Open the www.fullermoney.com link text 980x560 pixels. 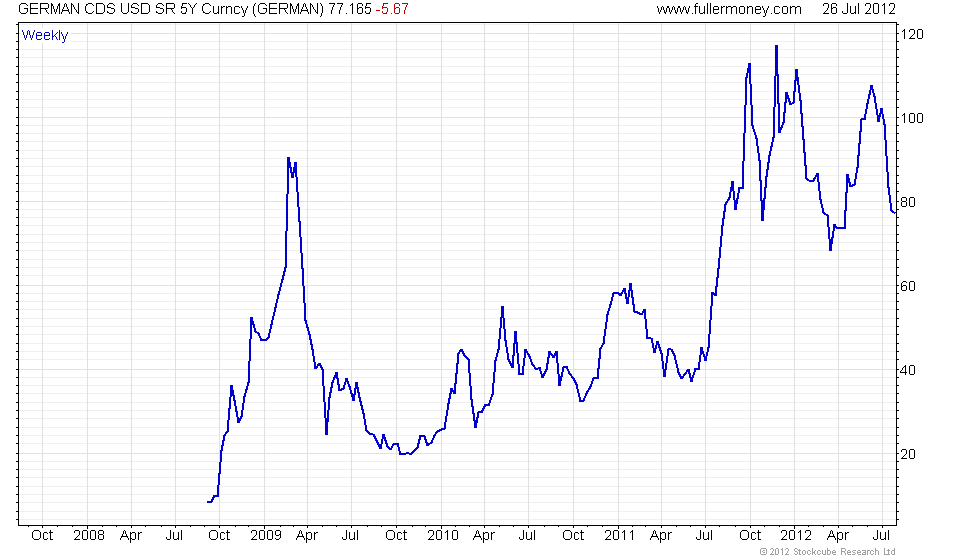click(729, 9)
